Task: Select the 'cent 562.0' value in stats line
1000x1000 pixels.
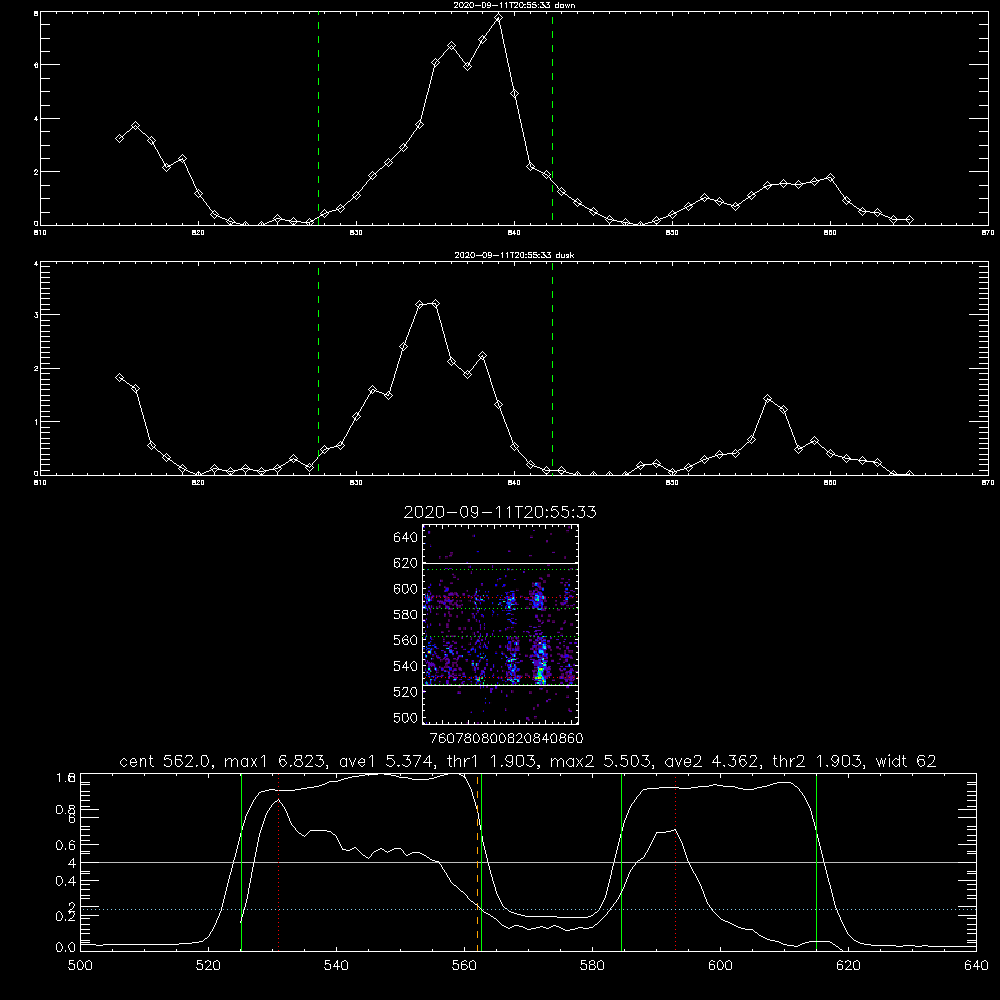Action: (x=167, y=761)
